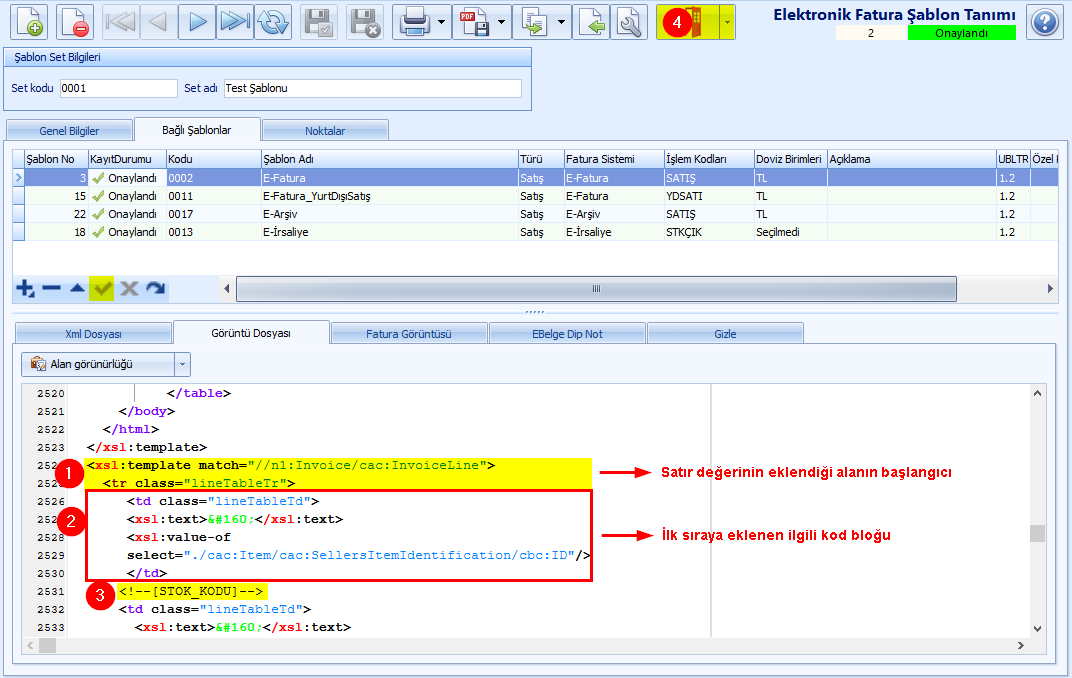Open dropdown arrow beside exit button

pos(727,22)
